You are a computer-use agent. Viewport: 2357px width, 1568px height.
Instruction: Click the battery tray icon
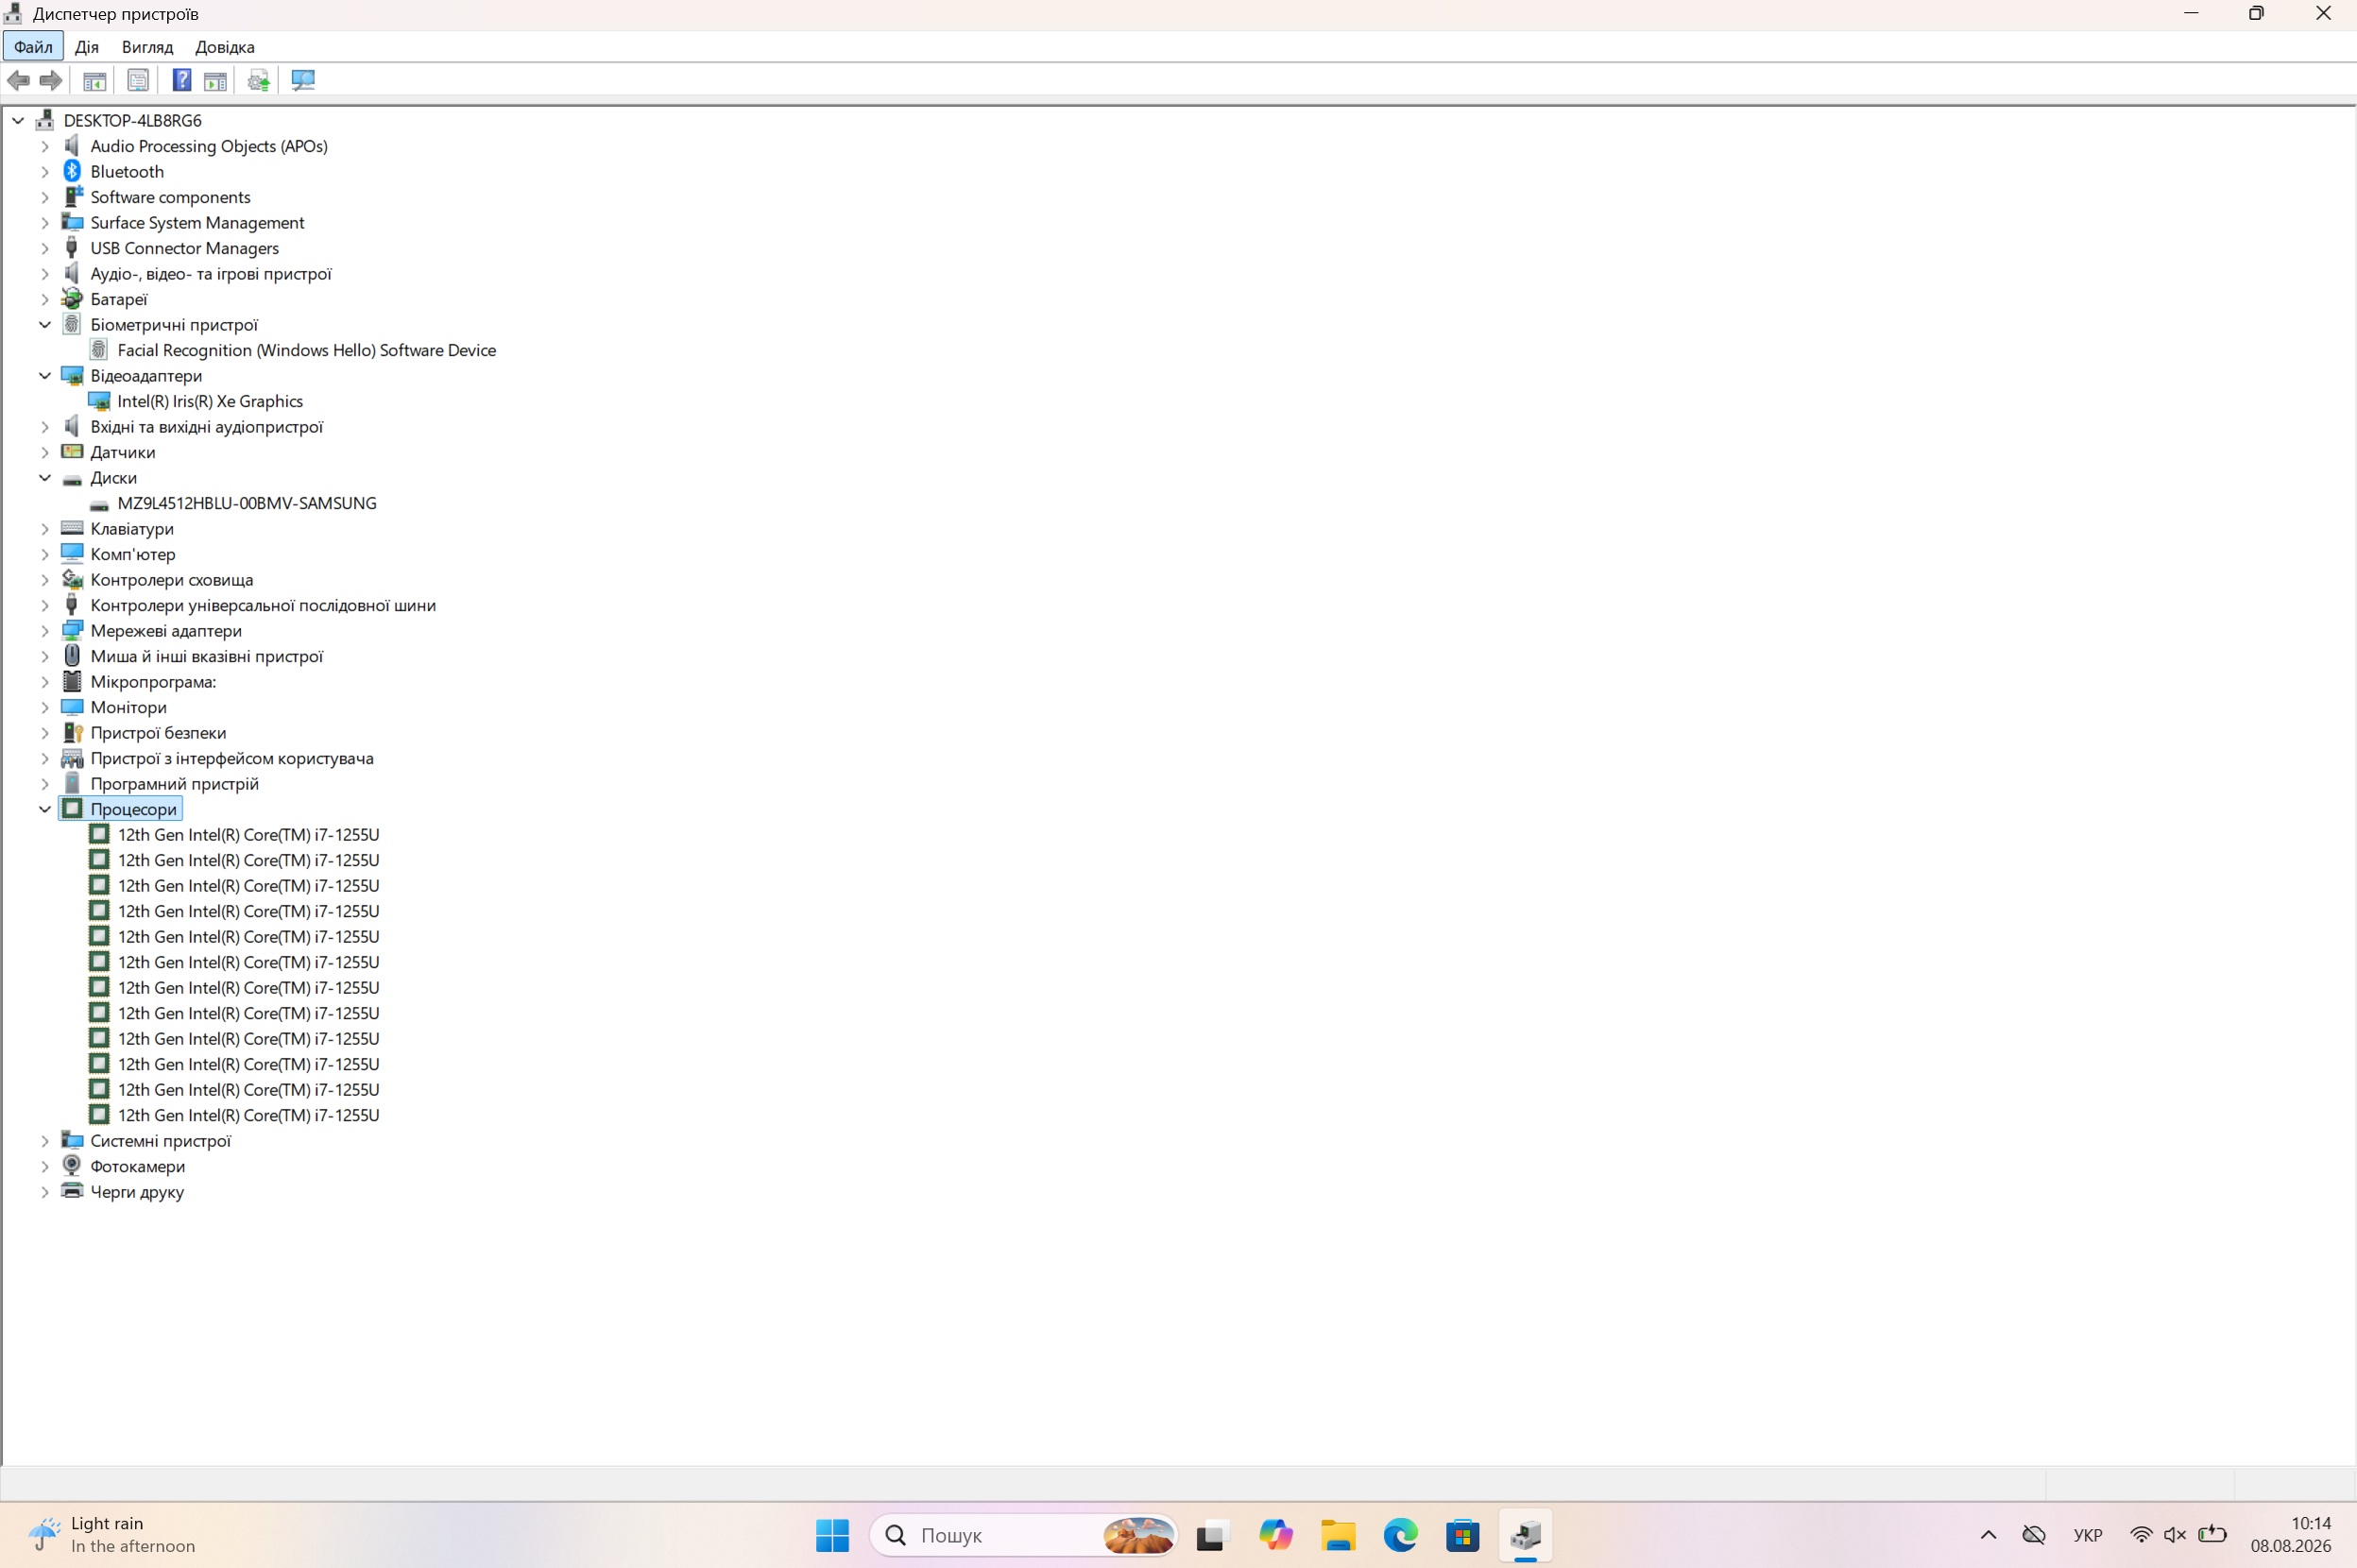2212,1535
